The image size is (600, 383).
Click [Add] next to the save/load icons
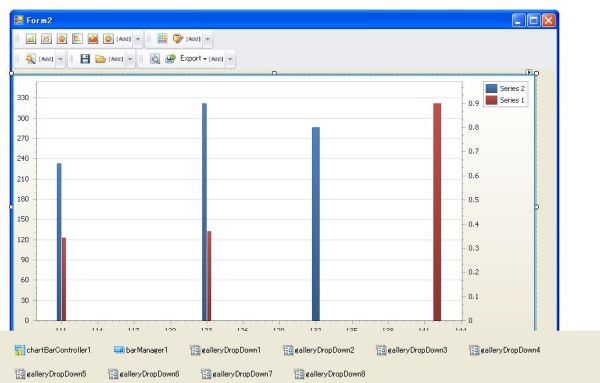click(x=116, y=59)
